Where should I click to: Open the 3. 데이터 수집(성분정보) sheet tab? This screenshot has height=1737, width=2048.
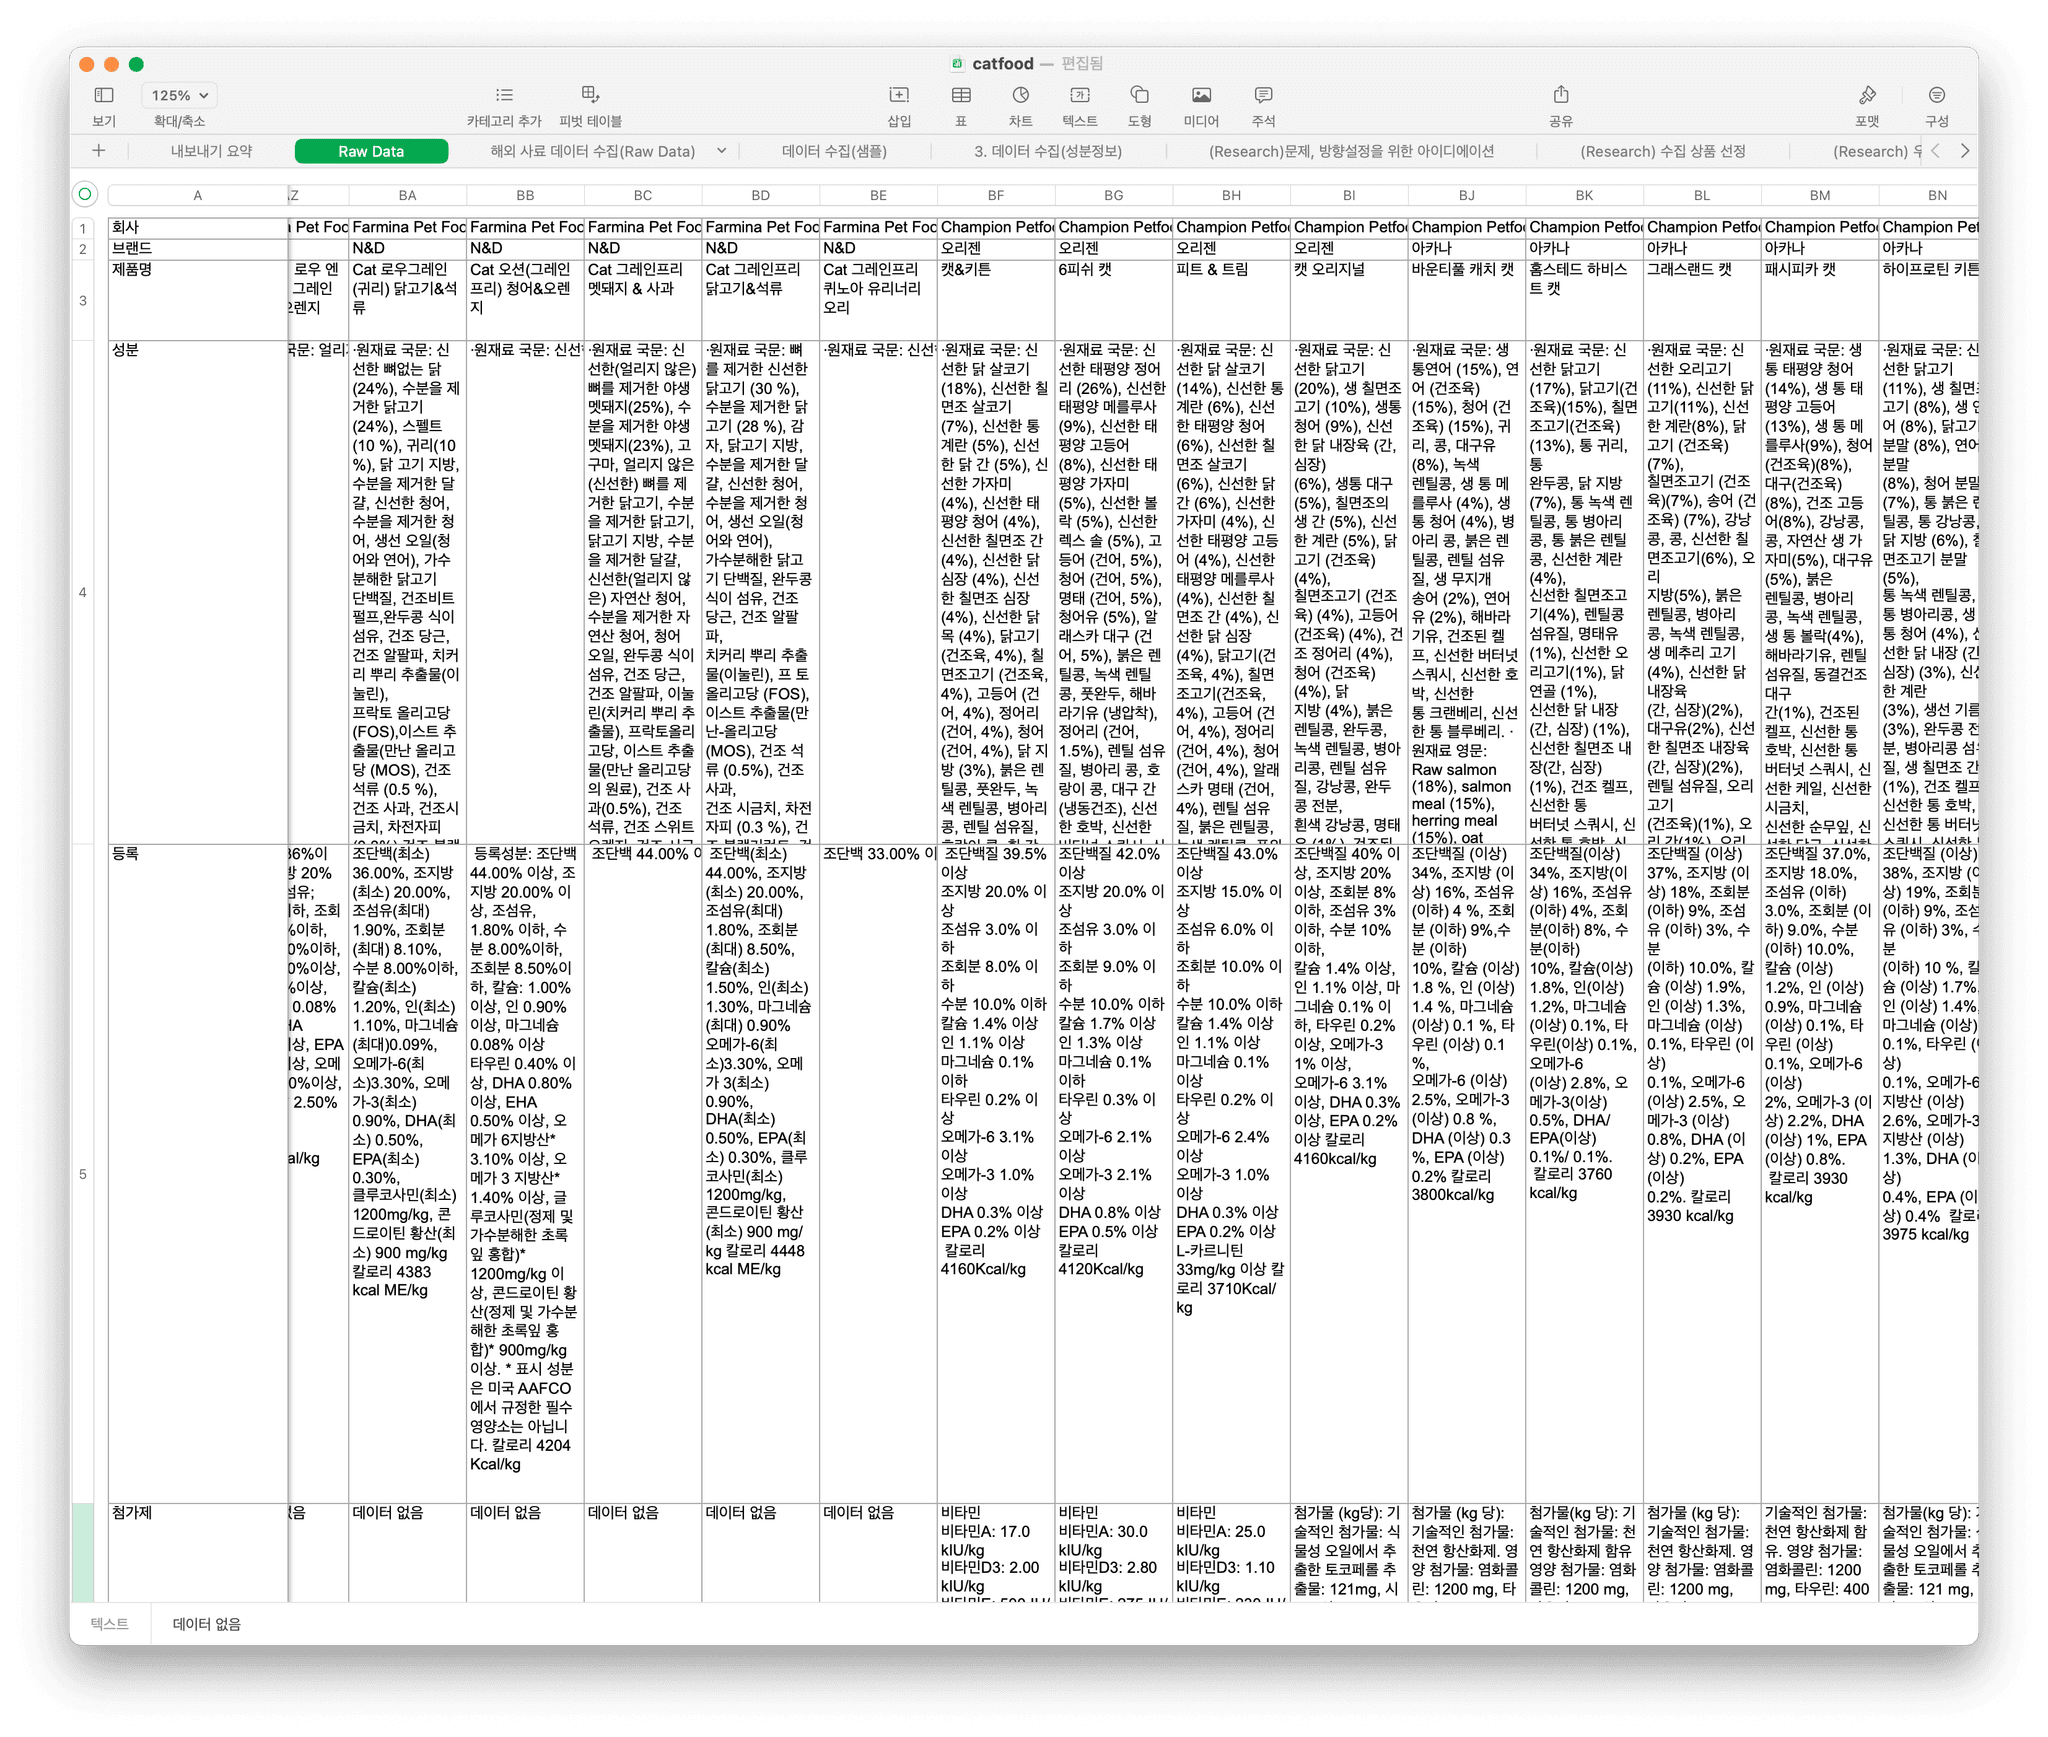(1046, 151)
